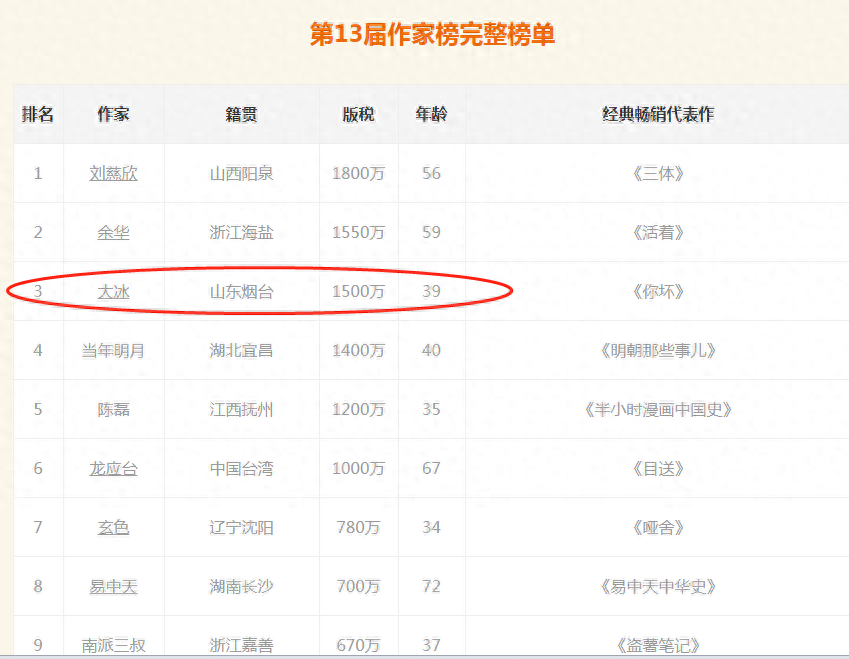849x659 pixels.
Task: Click the 1550万 royalty value
Action: [358, 232]
